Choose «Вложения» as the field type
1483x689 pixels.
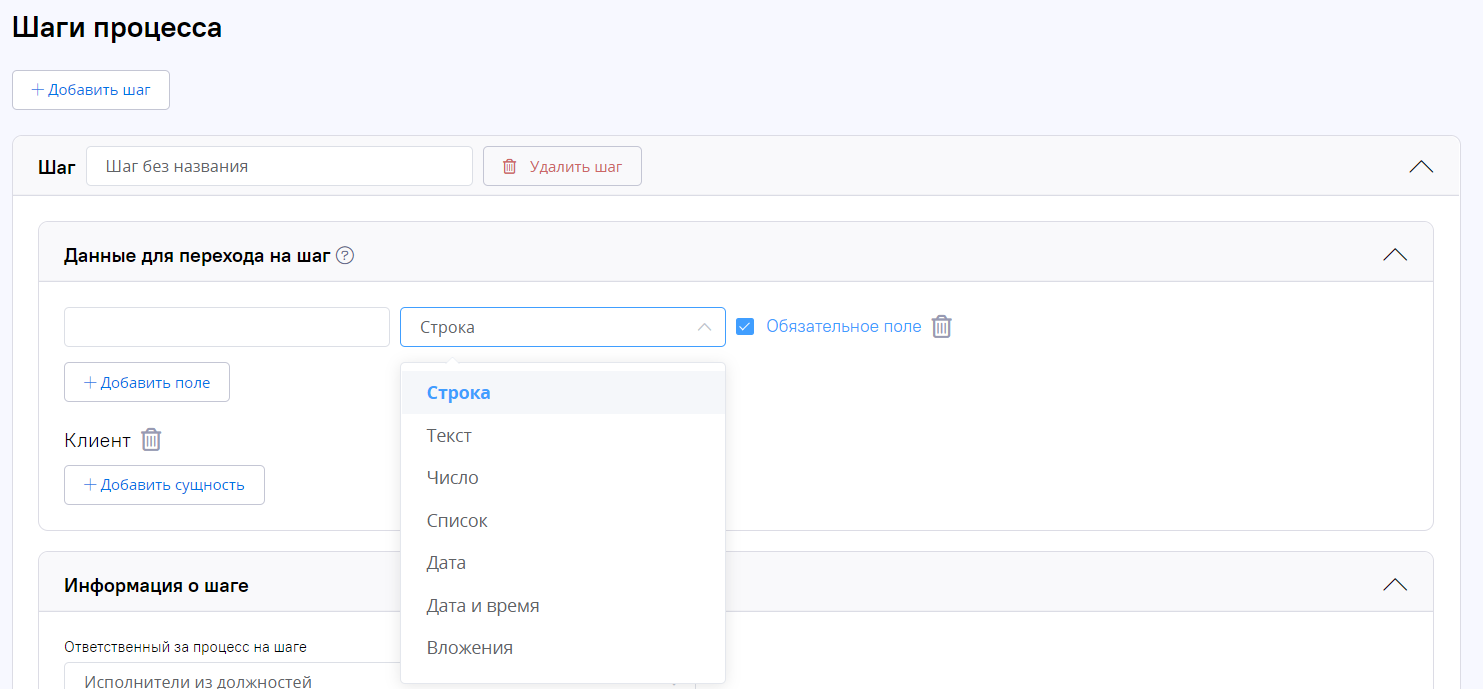(x=470, y=647)
